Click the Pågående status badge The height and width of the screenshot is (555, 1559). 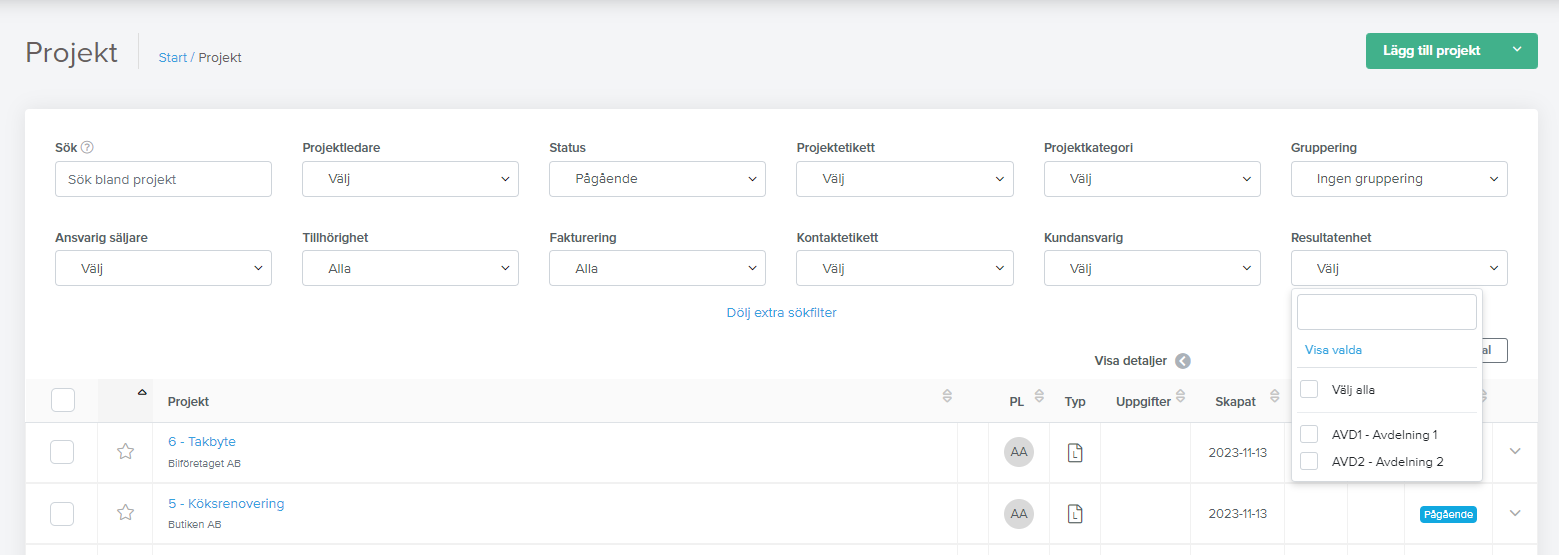[x=1447, y=514]
